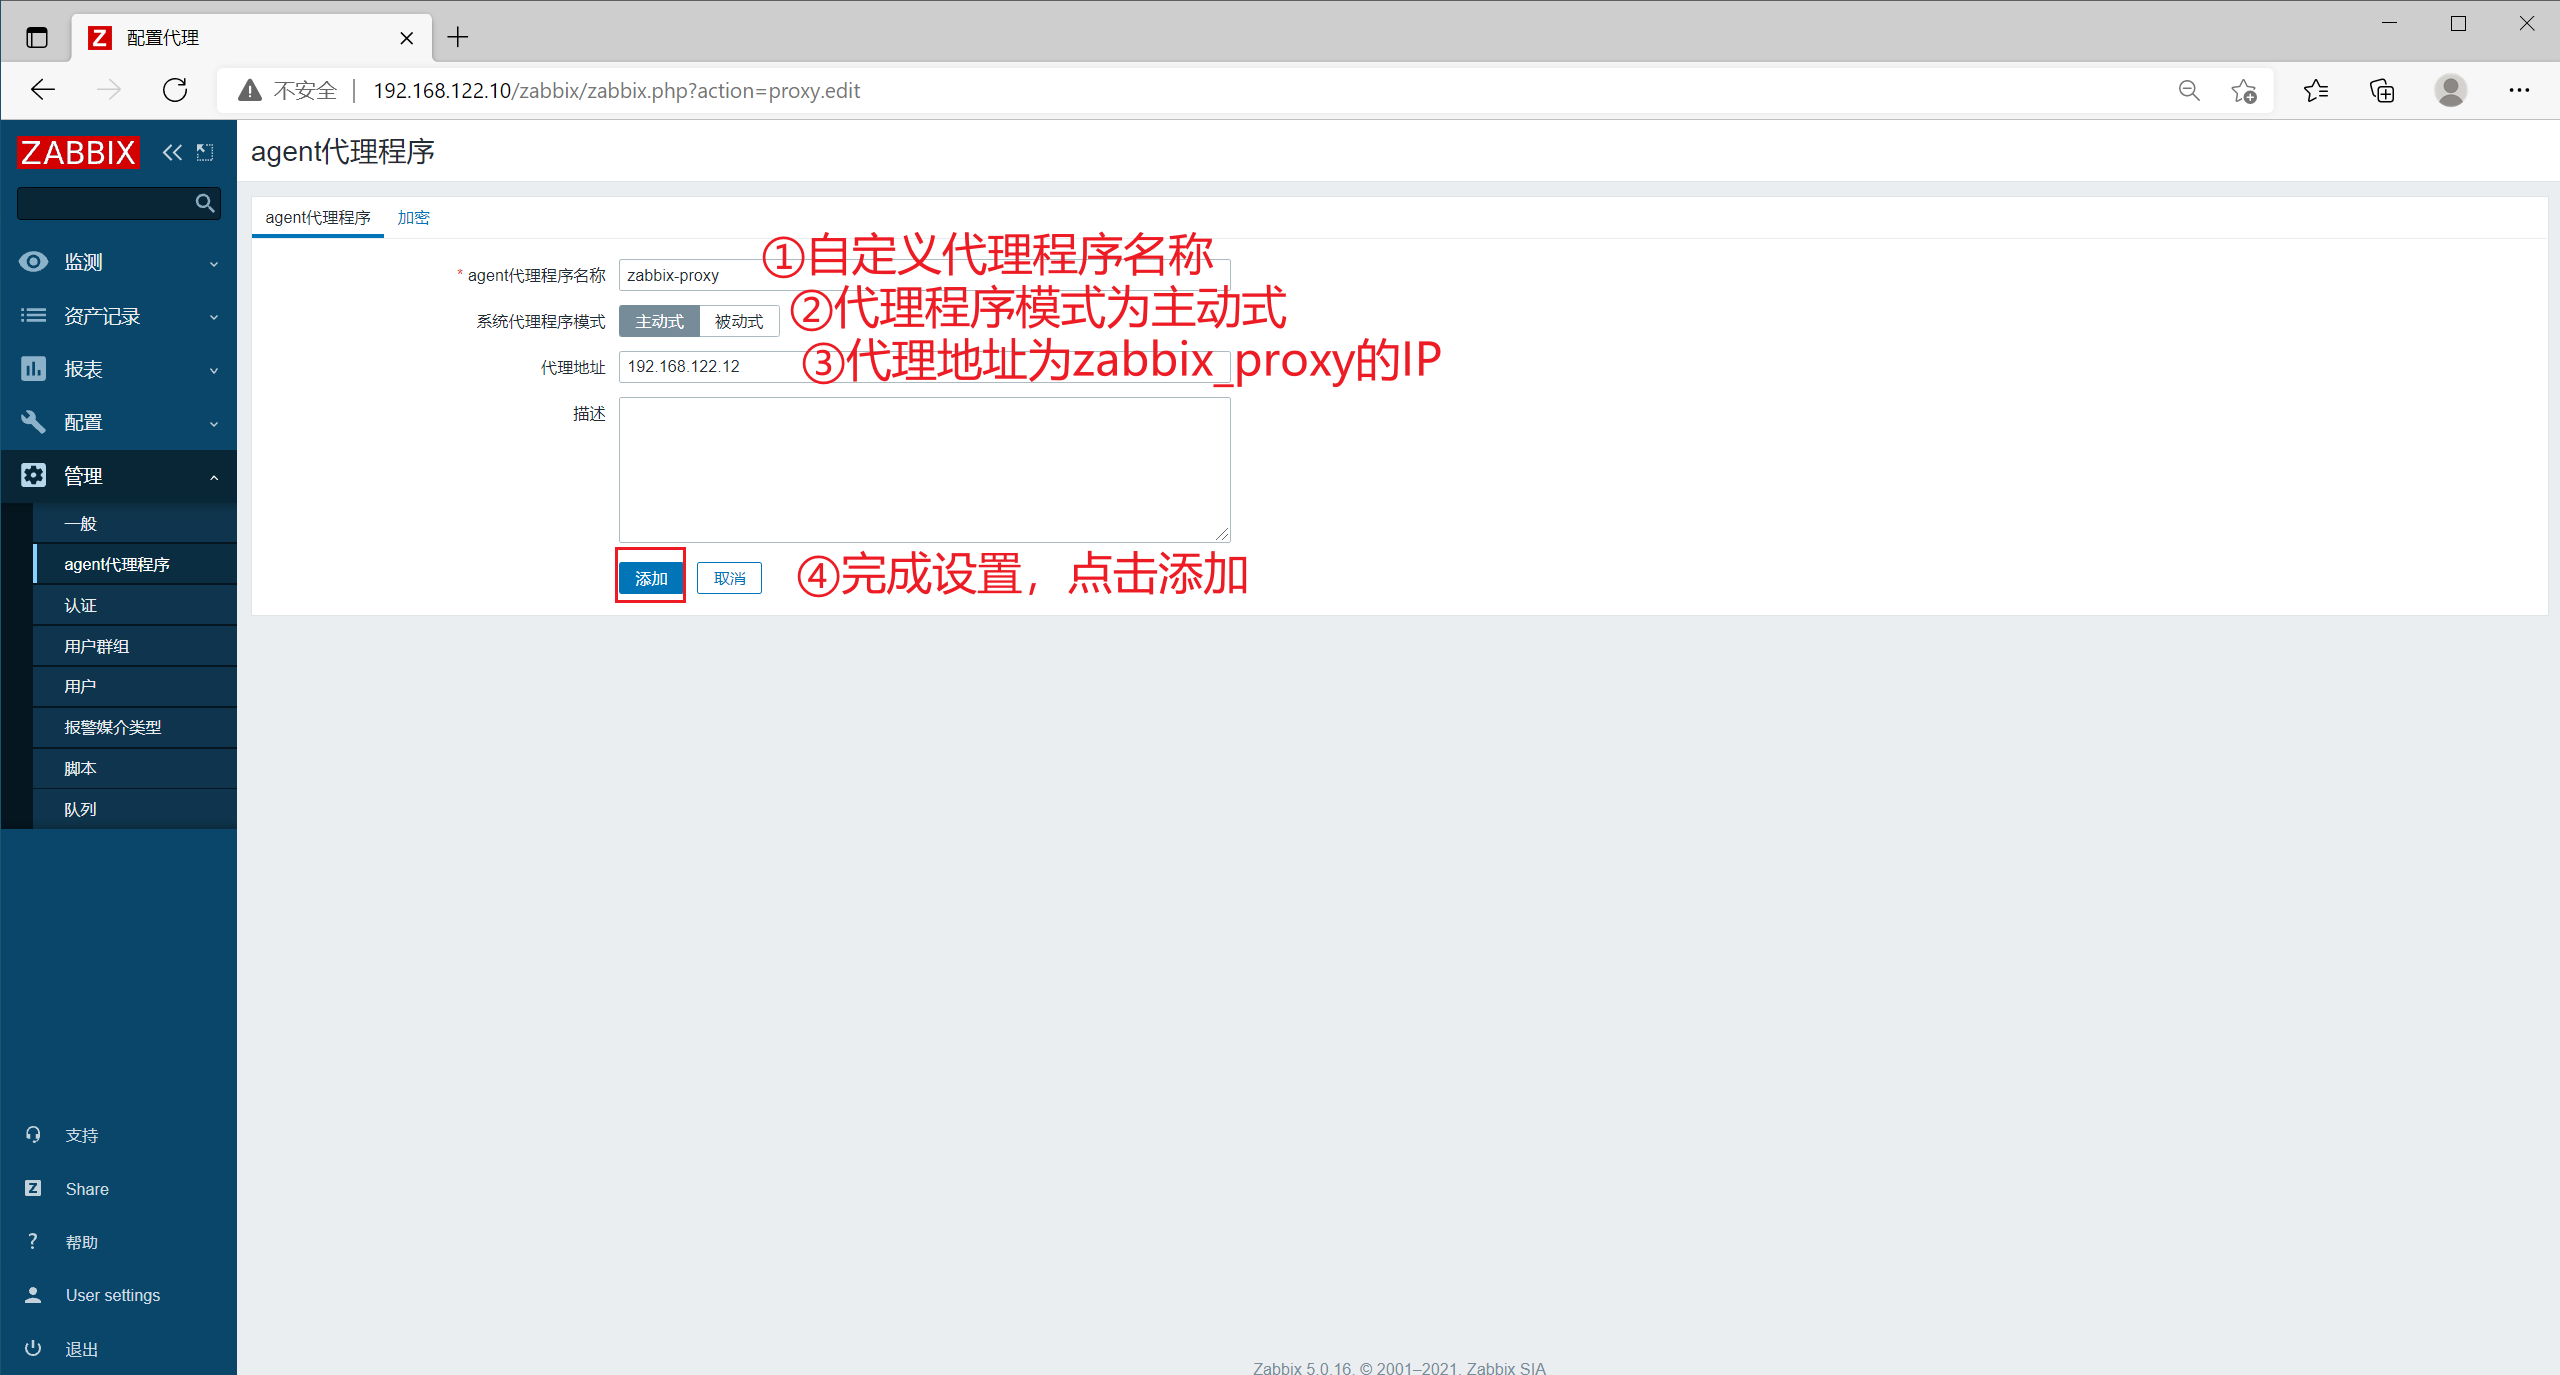Open the 一般 submenu item
Screen dimensions: 2560x1375
point(135,523)
